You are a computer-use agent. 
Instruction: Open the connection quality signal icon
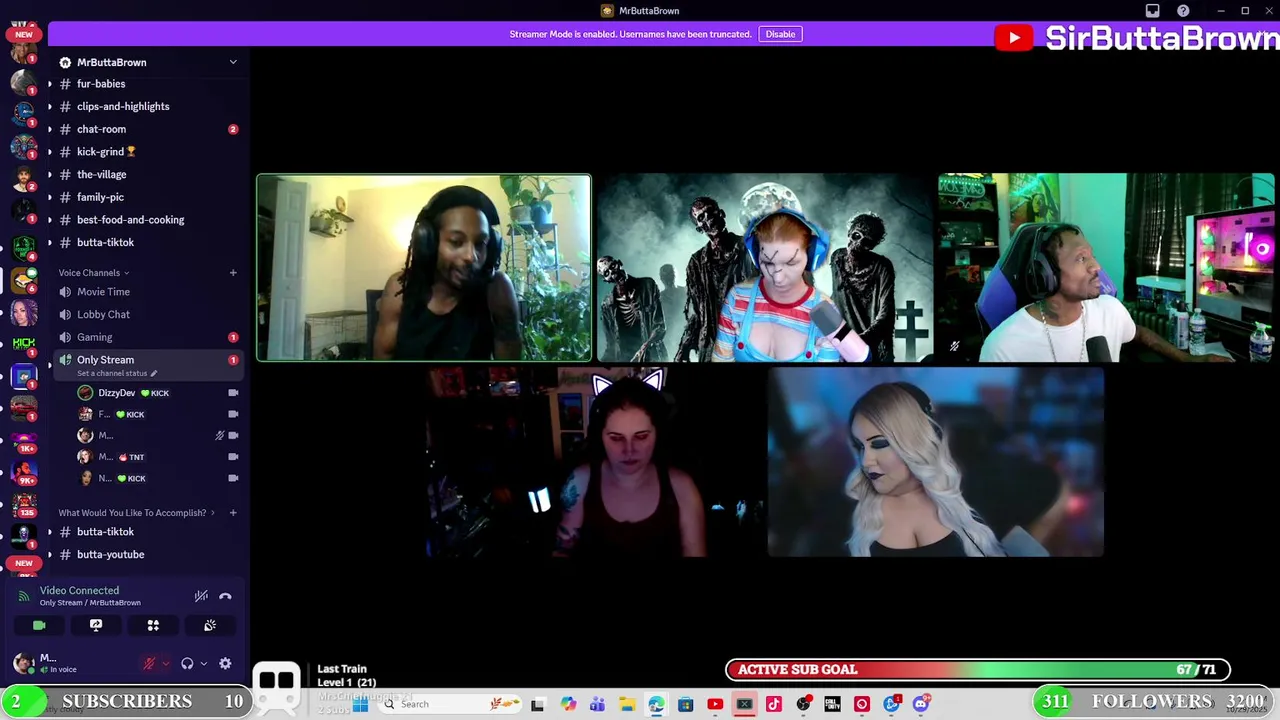(x=24, y=596)
